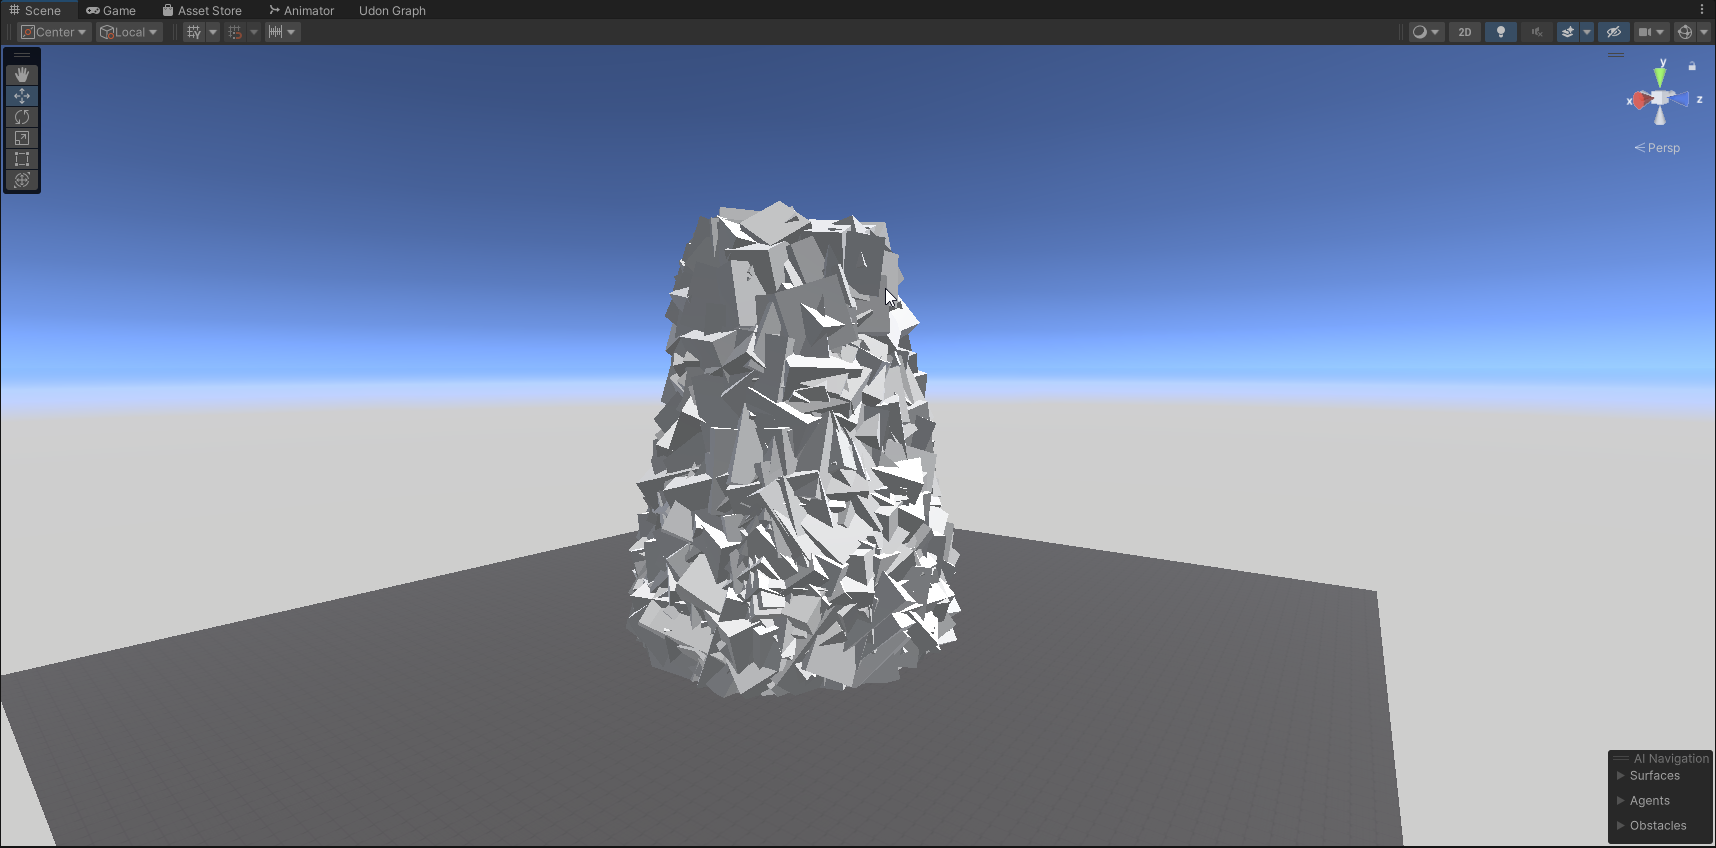The width and height of the screenshot is (1716, 848).
Task: Toggle 2D view mode
Action: point(1465,32)
